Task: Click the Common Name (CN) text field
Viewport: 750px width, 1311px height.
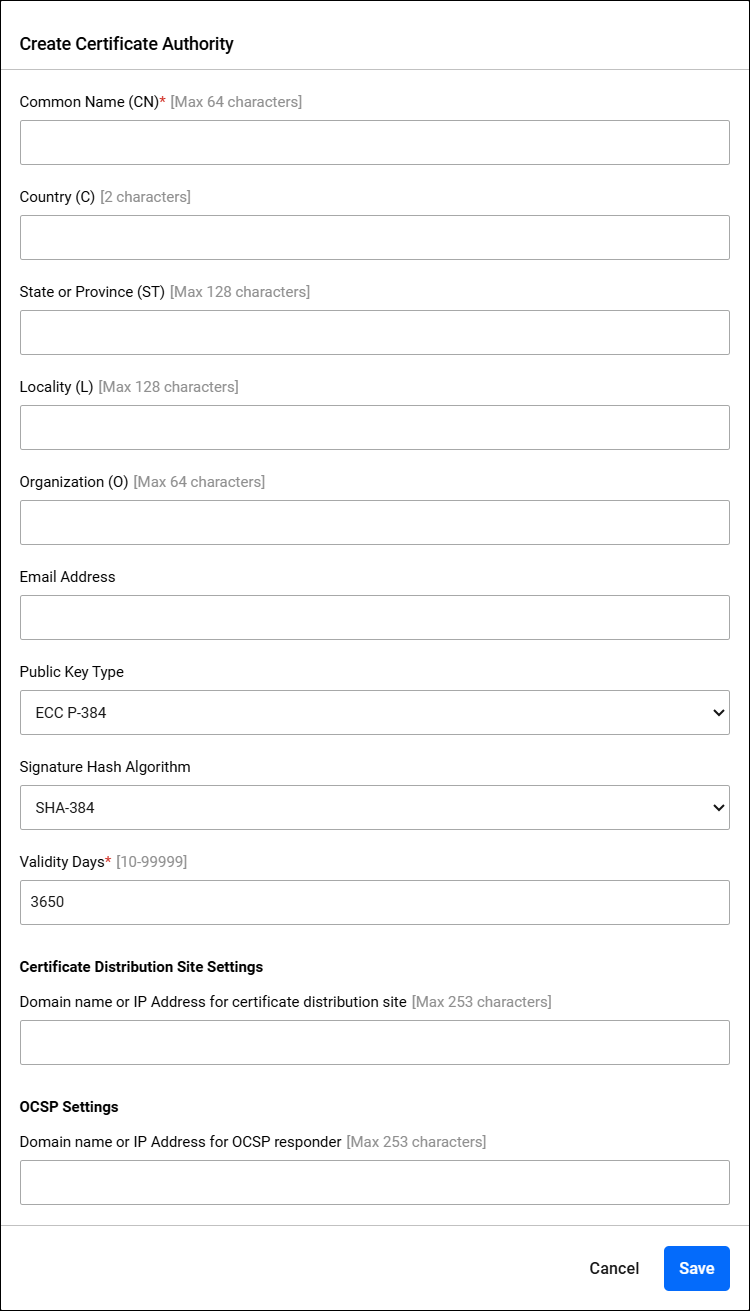Action: coord(375,142)
